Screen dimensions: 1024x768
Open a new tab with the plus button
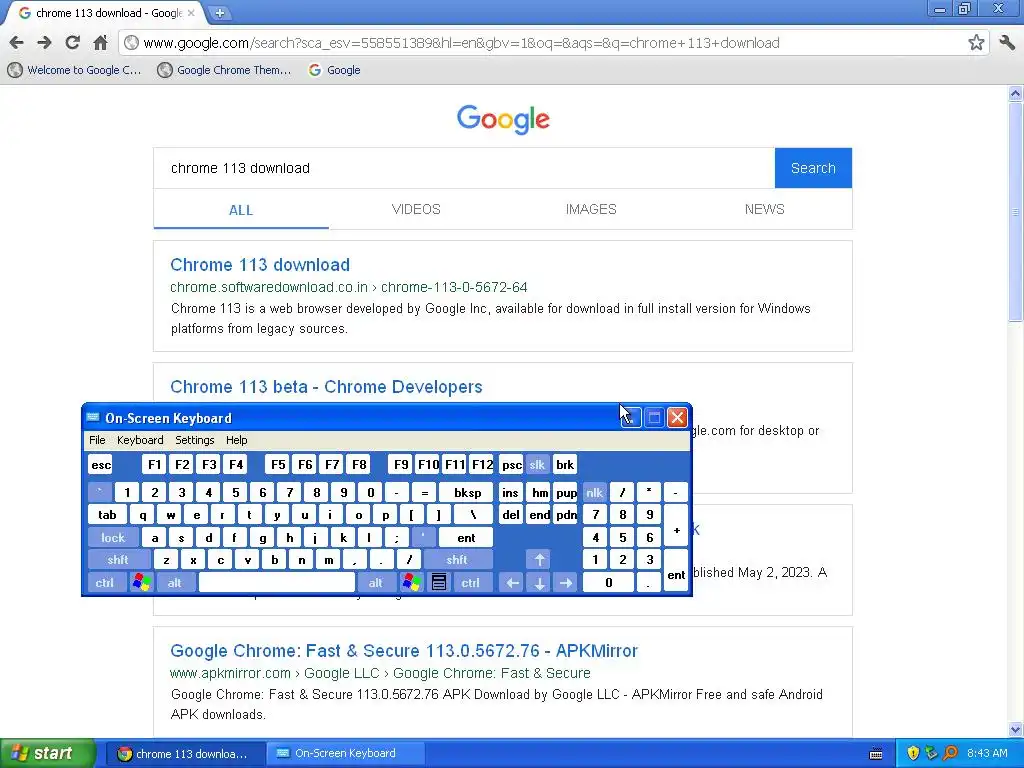220,13
